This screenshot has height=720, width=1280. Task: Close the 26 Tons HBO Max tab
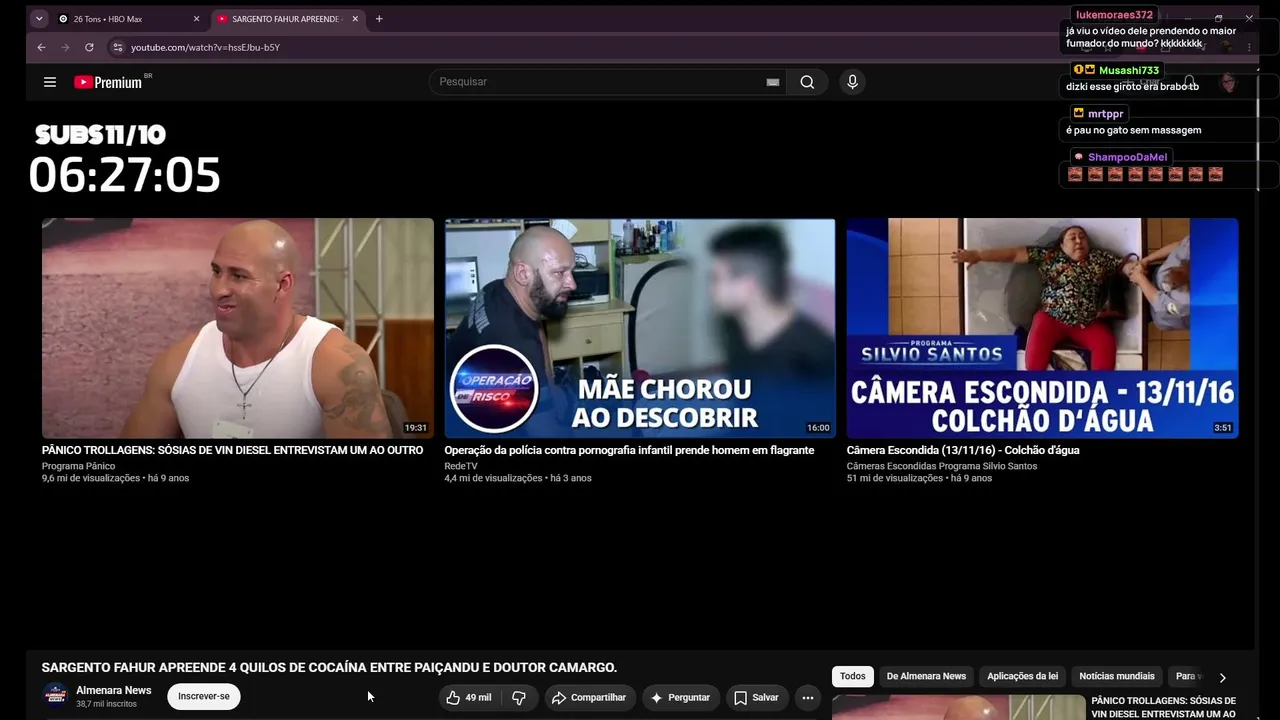pos(196,19)
